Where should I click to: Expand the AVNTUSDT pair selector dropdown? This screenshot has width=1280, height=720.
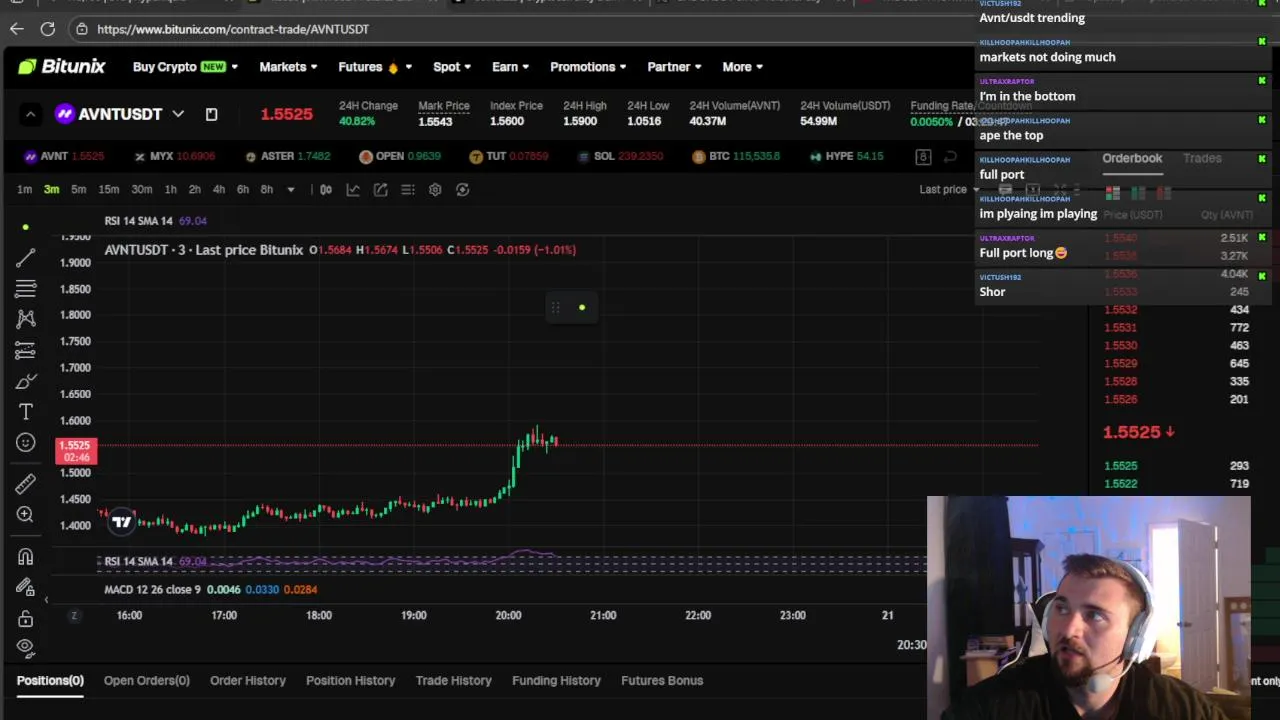point(178,114)
